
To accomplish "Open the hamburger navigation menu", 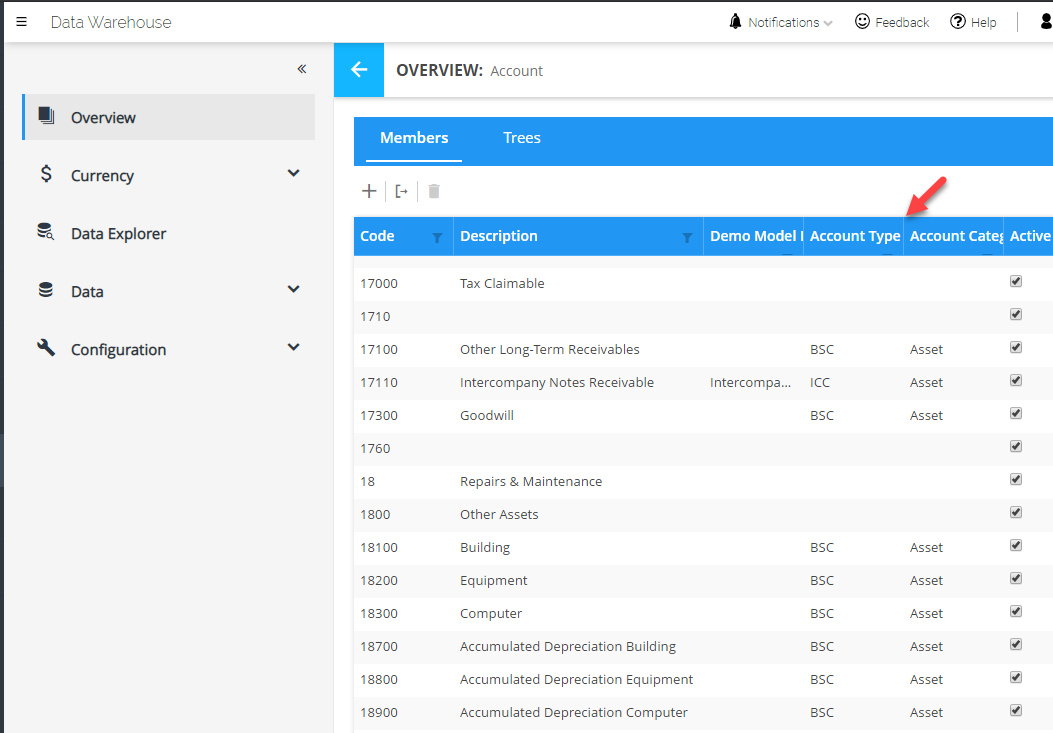I will (22, 22).
